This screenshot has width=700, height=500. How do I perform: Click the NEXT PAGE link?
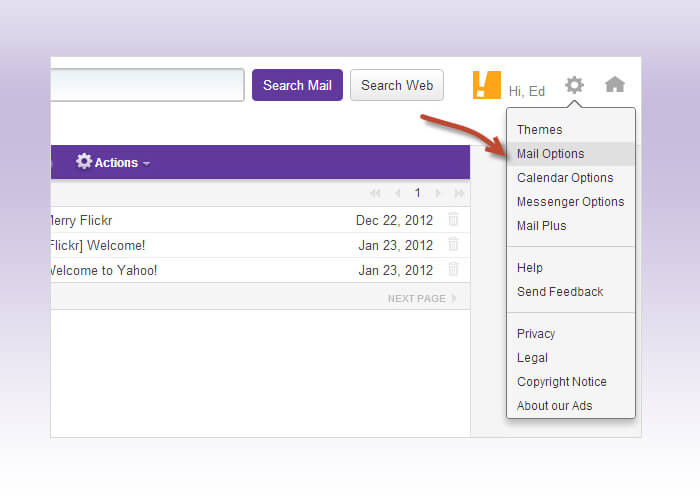[x=421, y=299]
